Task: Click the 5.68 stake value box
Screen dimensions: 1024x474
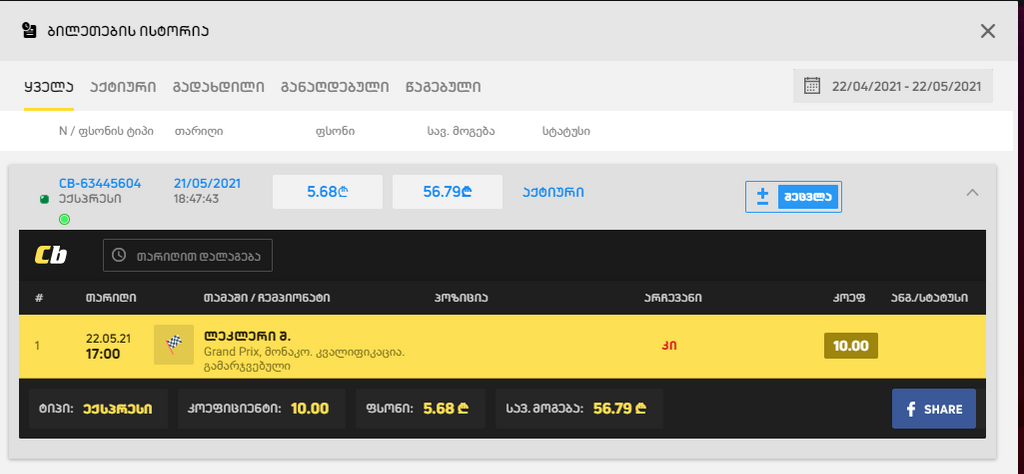Action: pos(327,192)
